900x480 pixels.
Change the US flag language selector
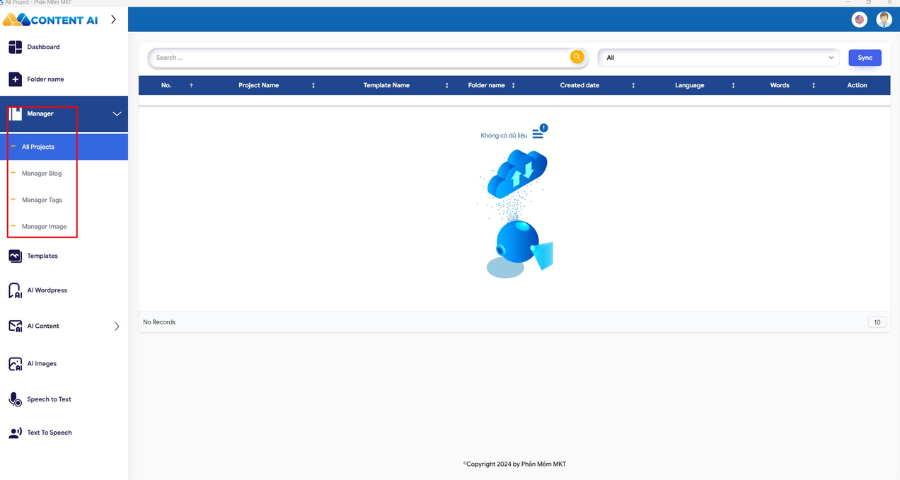pyautogui.click(x=859, y=20)
